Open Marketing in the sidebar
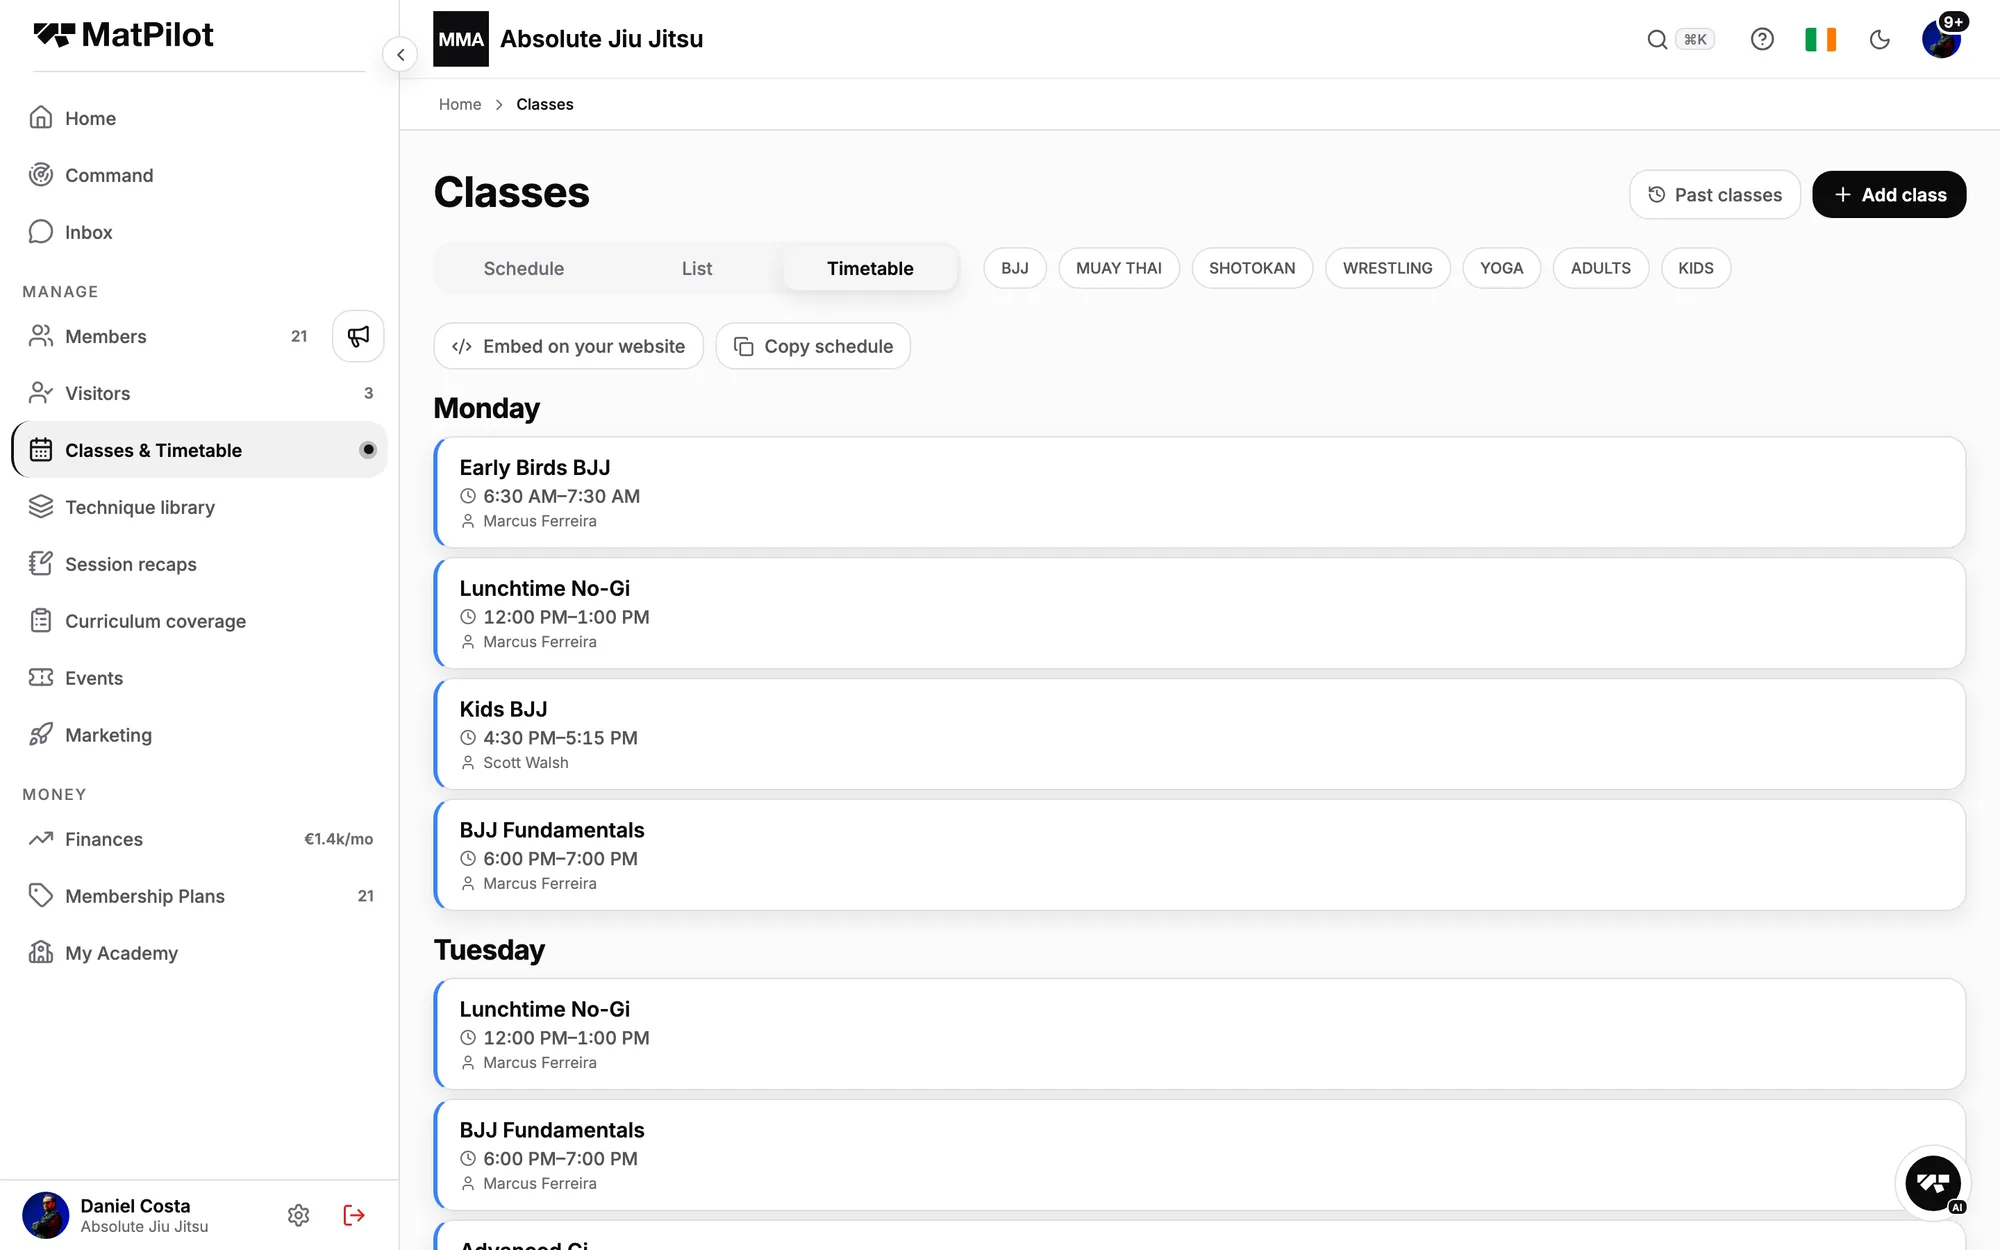Screen dimensions: 2000x1250 [x=200, y=735]
